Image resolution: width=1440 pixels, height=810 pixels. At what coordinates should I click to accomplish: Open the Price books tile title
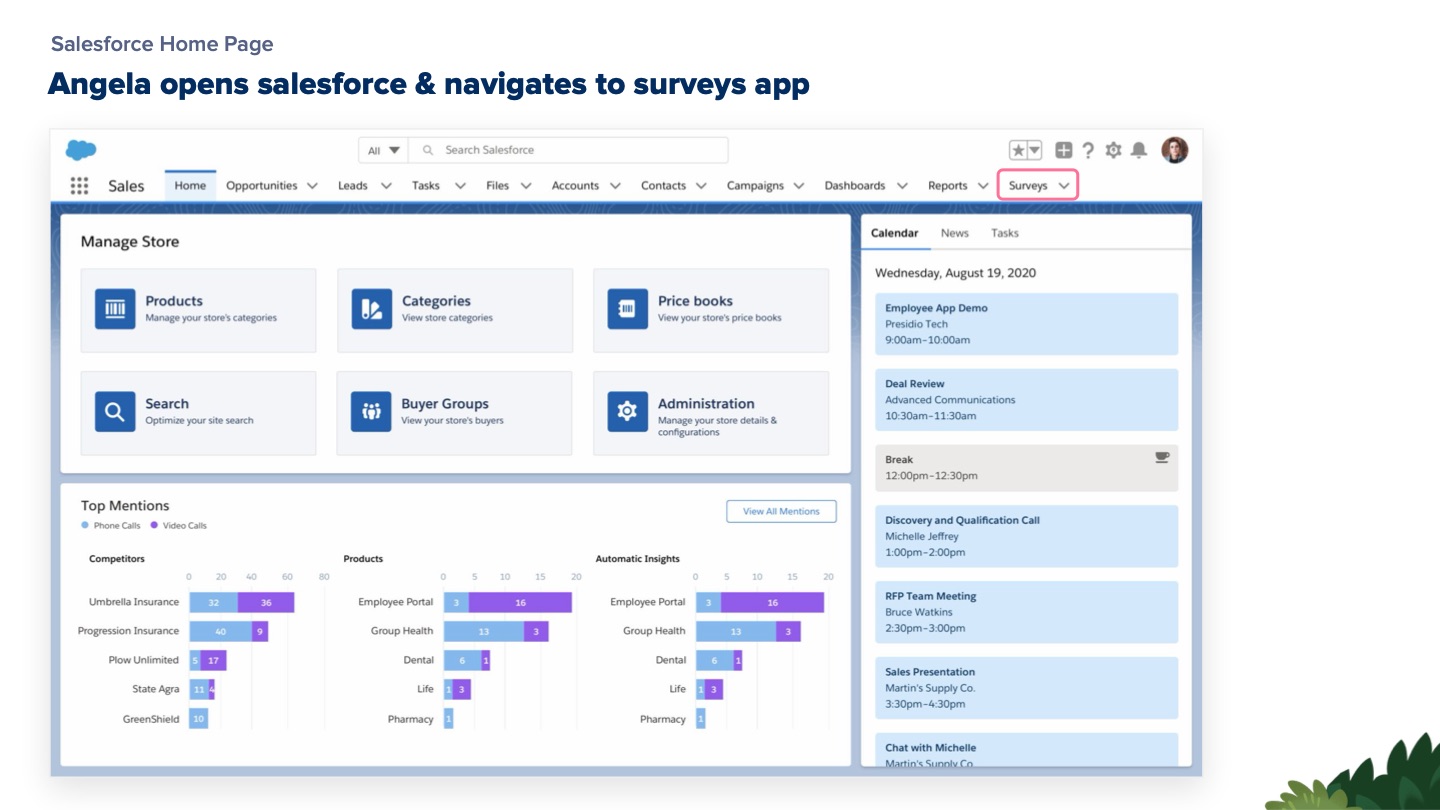695,301
